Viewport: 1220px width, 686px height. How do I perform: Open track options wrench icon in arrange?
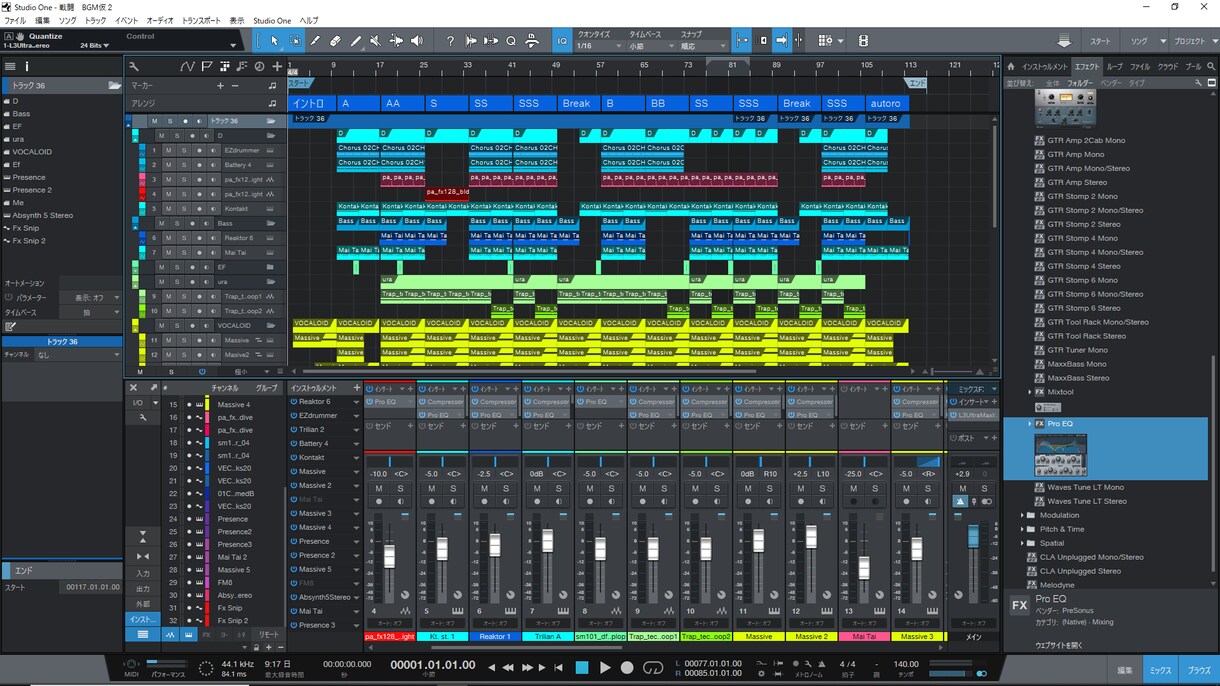point(134,67)
